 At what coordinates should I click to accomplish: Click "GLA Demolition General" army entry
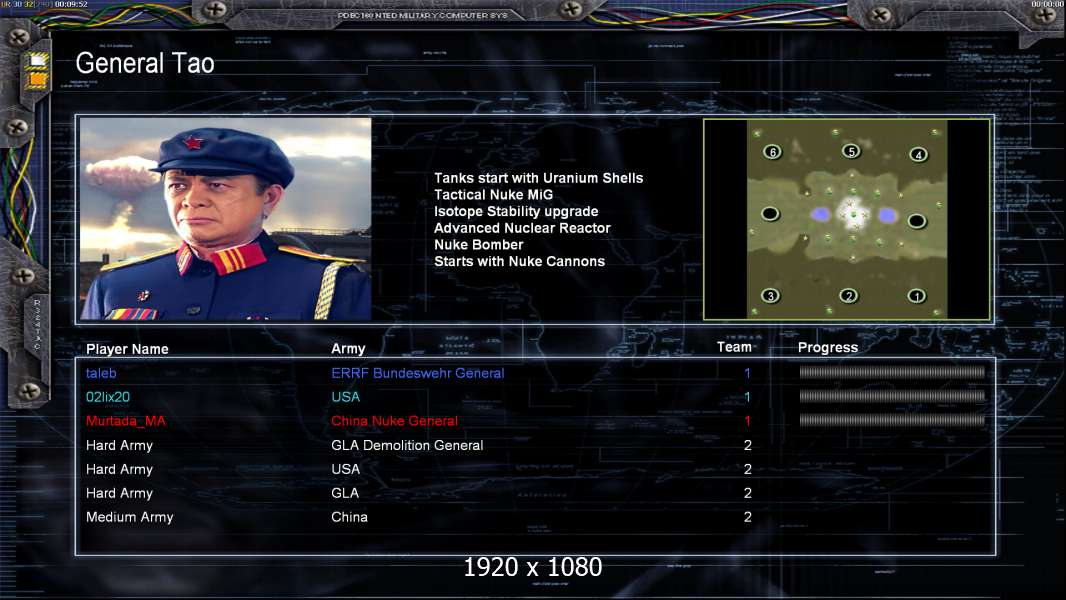pos(407,446)
